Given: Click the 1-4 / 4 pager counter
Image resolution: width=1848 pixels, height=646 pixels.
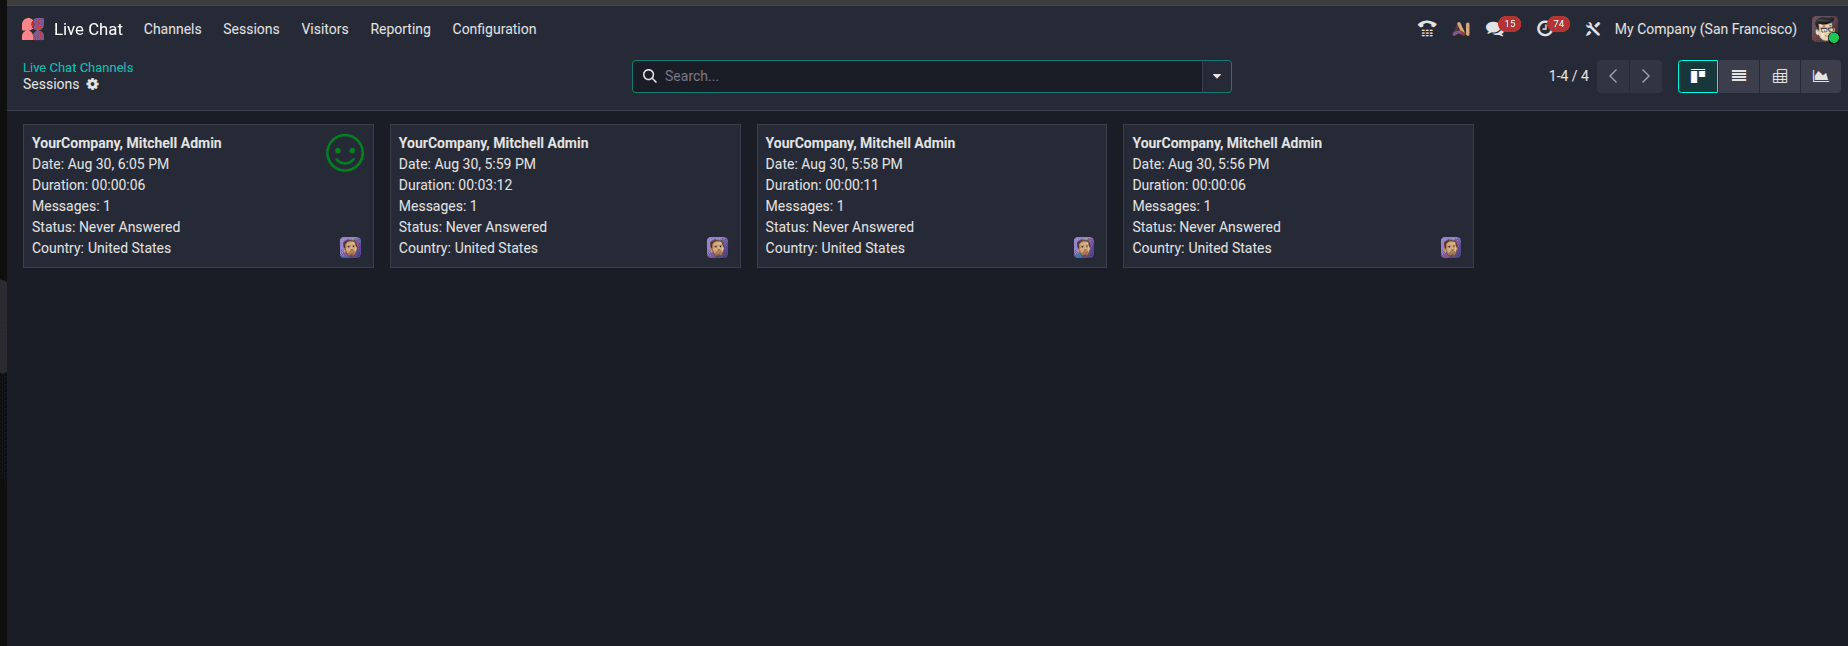Looking at the screenshot, I should [x=1569, y=76].
